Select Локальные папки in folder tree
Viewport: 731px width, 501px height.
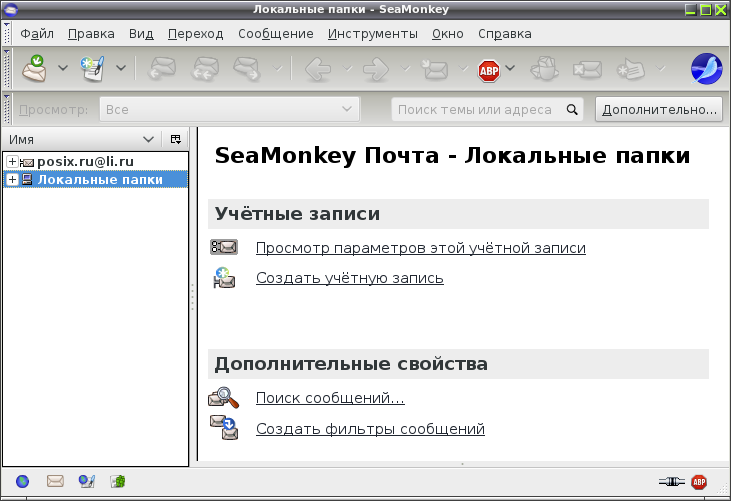[100, 179]
